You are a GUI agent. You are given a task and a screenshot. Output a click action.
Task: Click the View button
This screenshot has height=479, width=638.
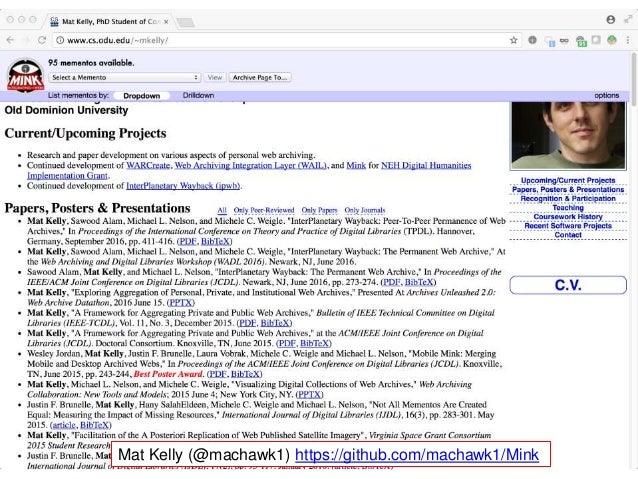click(x=214, y=77)
